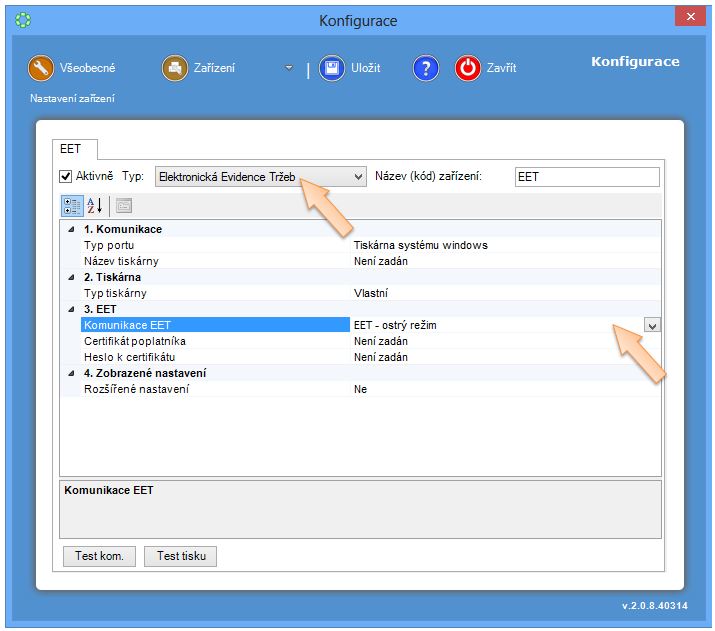Toggle the Aktivně checkbox
This screenshot has width=715, height=631.
(66, 177)
